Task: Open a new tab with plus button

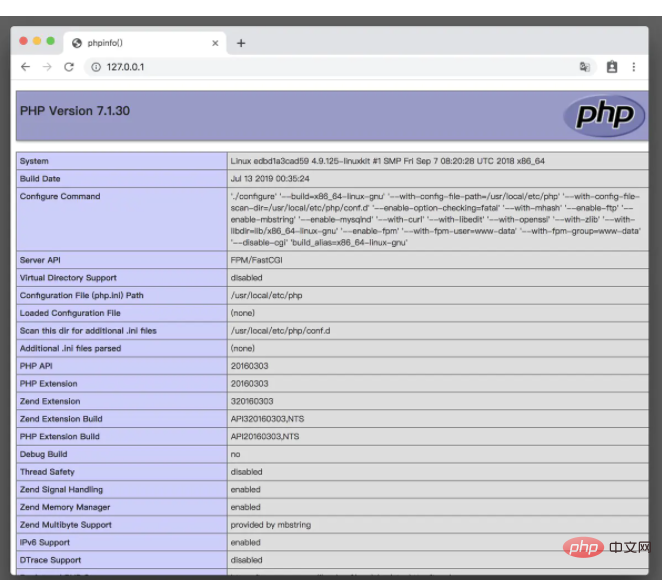Action: [x=241, y=43]
